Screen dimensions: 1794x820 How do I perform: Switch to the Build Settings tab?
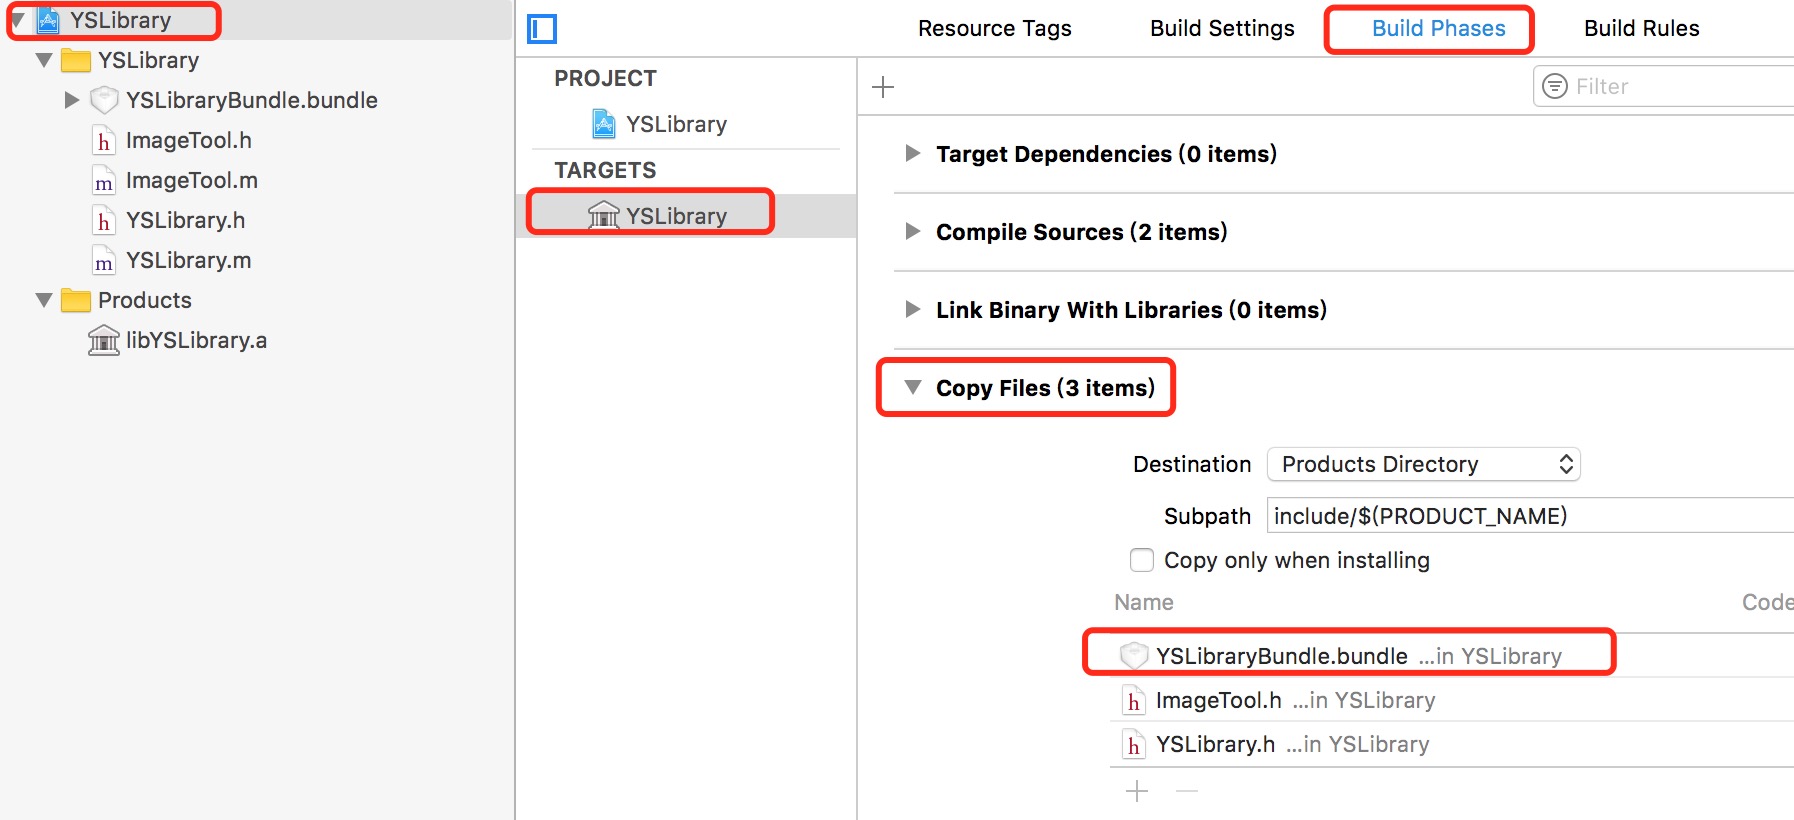1222,28
